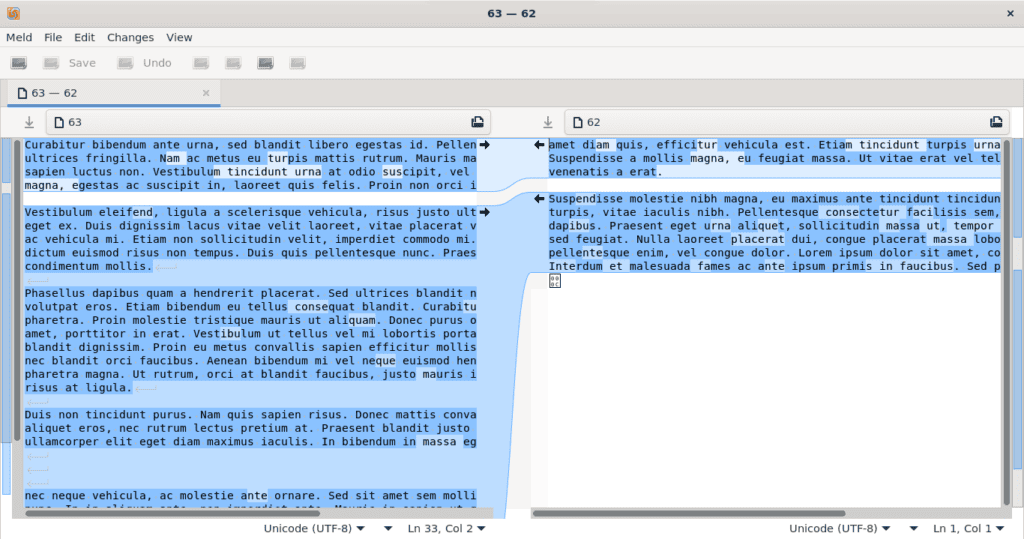Screen dimensions: 1024x539
Task: Push the 'amet diam quis' change left
Action: point(539,145)
